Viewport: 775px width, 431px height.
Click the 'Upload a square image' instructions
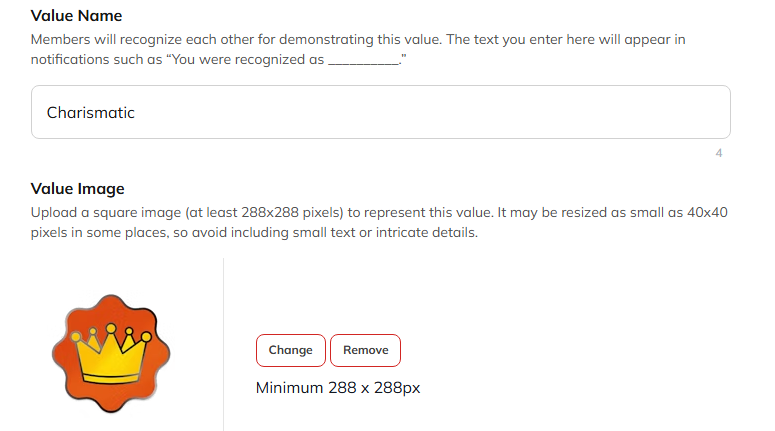(379, 222)
